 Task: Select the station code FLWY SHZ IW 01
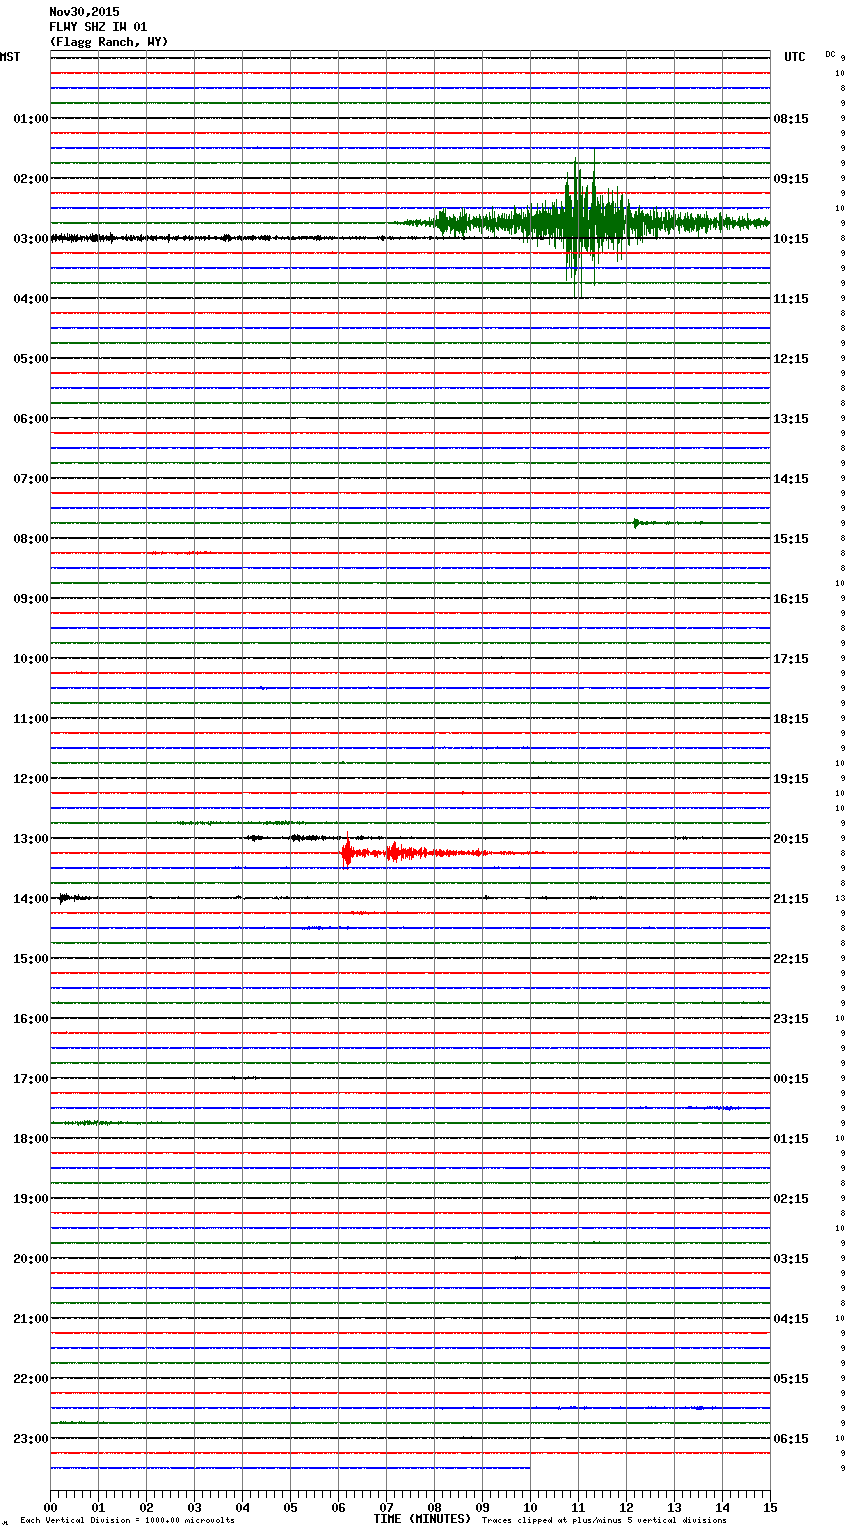98,27
